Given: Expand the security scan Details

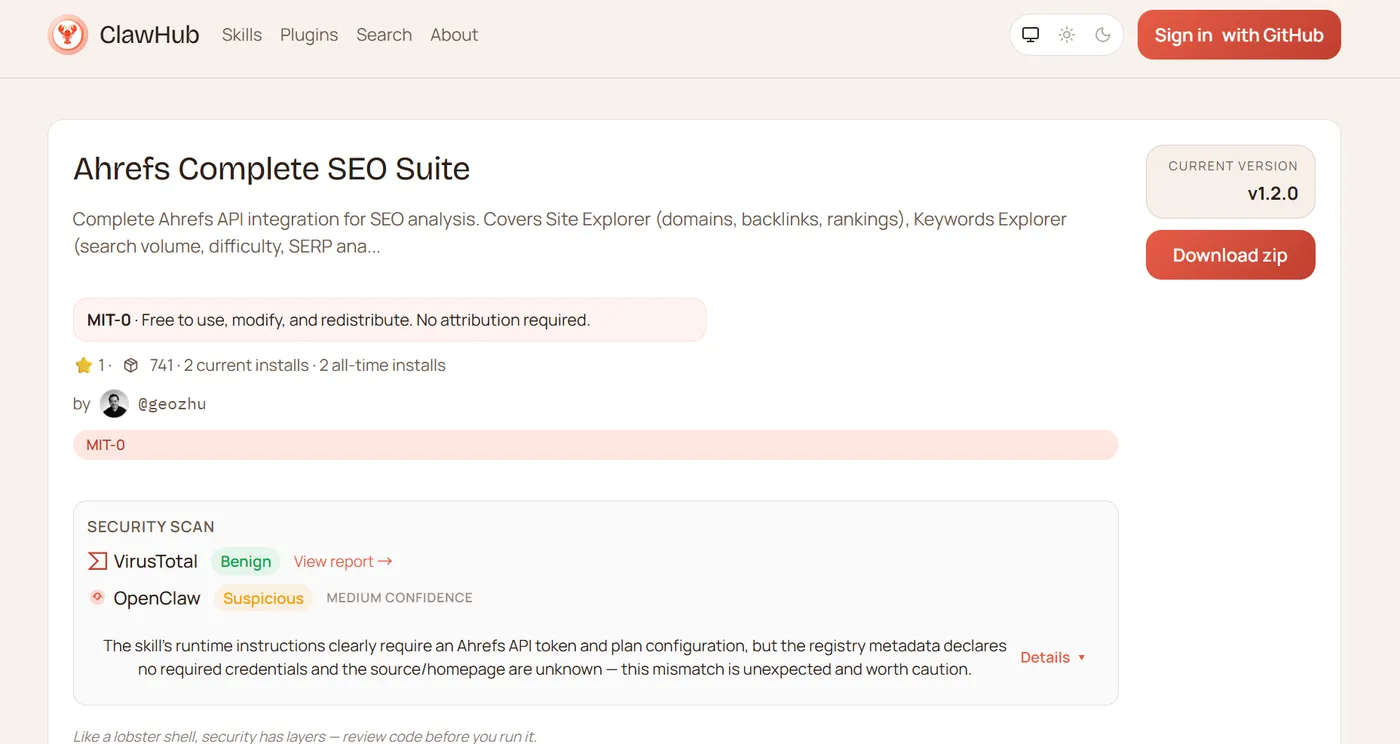Looking at the screenshot, I should [1052, 657].
